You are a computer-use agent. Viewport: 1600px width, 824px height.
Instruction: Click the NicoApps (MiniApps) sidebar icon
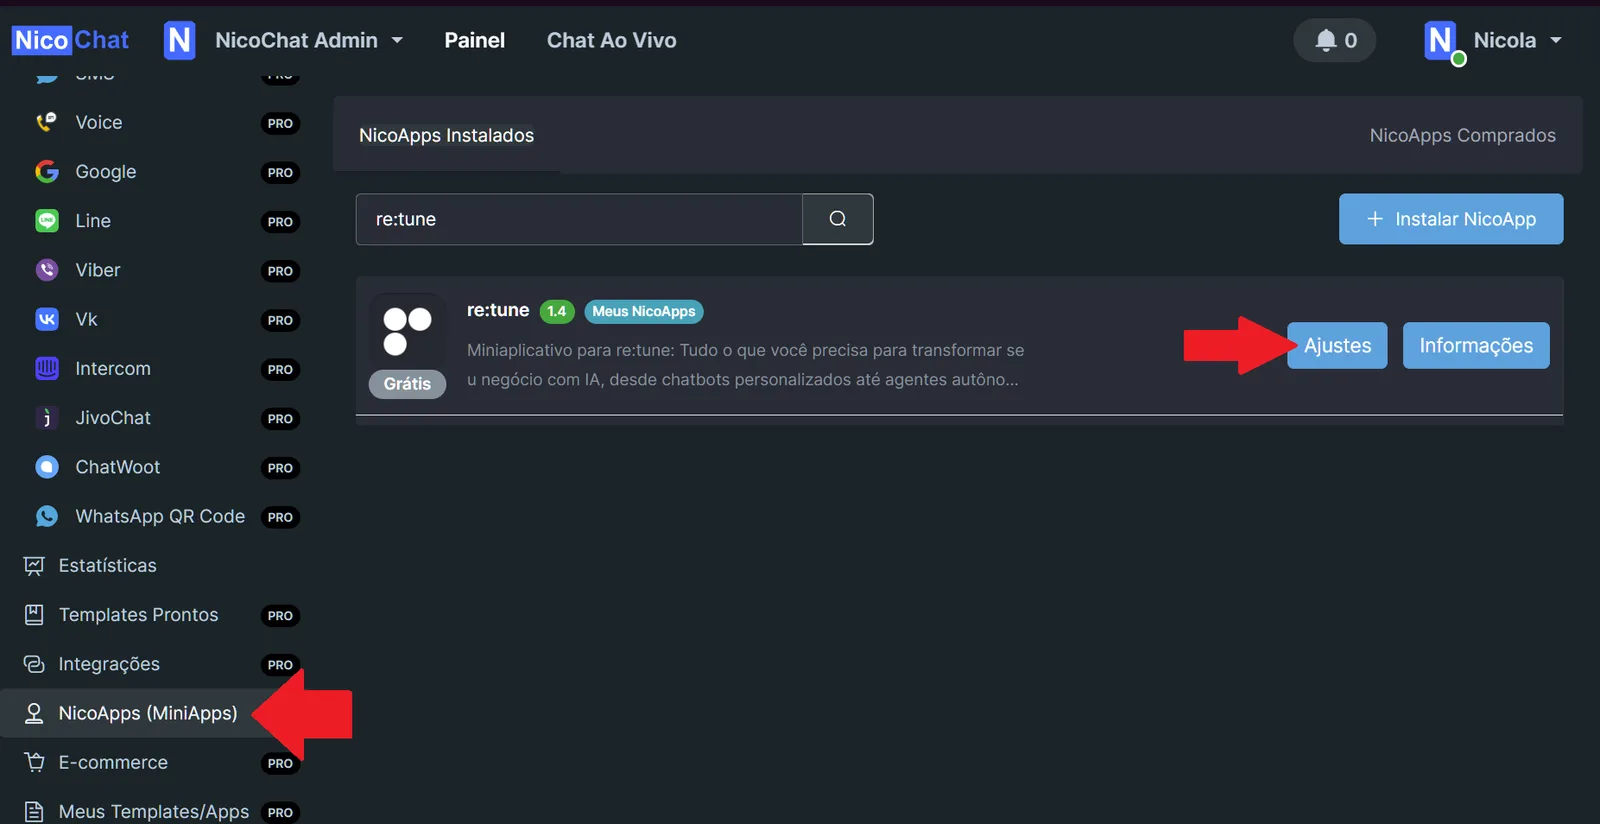(x=34, y=713)
